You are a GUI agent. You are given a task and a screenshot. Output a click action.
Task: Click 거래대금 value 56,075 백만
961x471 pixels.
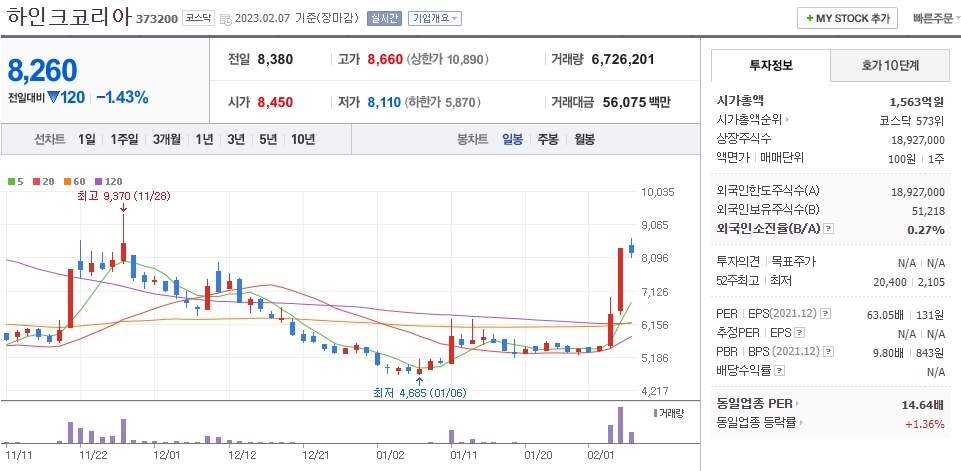[636, 102]
